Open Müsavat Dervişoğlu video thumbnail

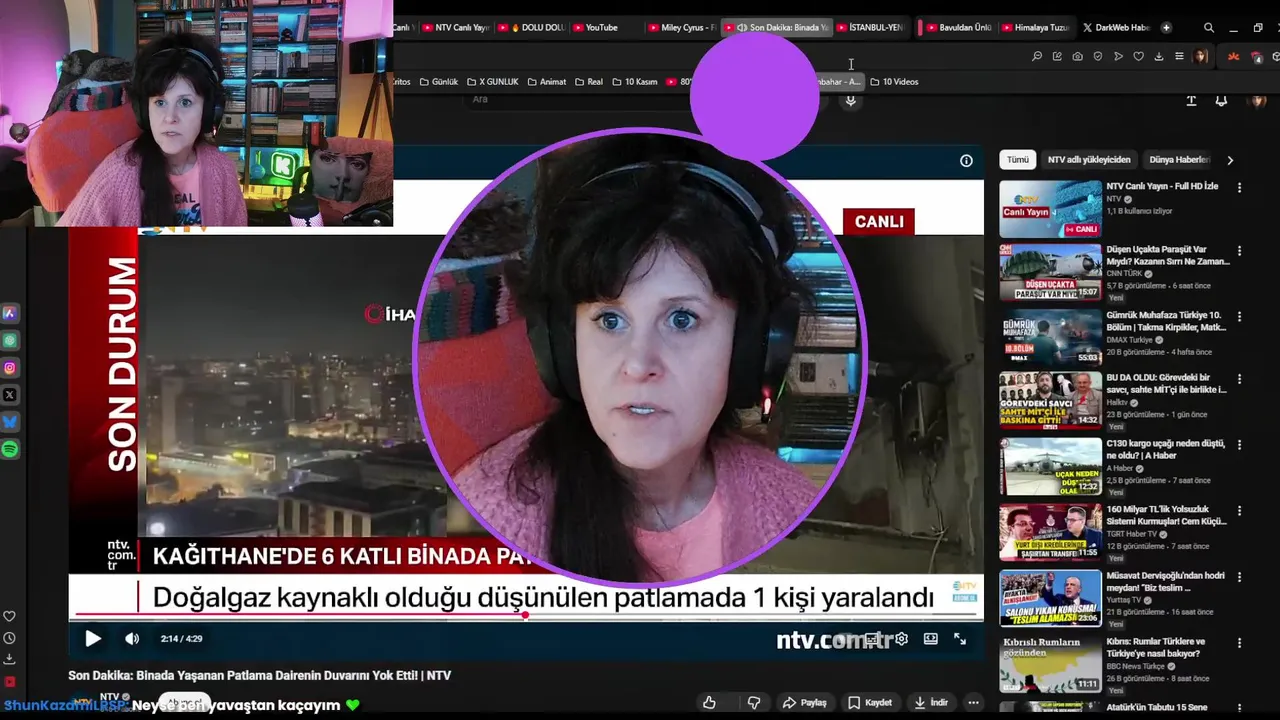pos(1050,598)
